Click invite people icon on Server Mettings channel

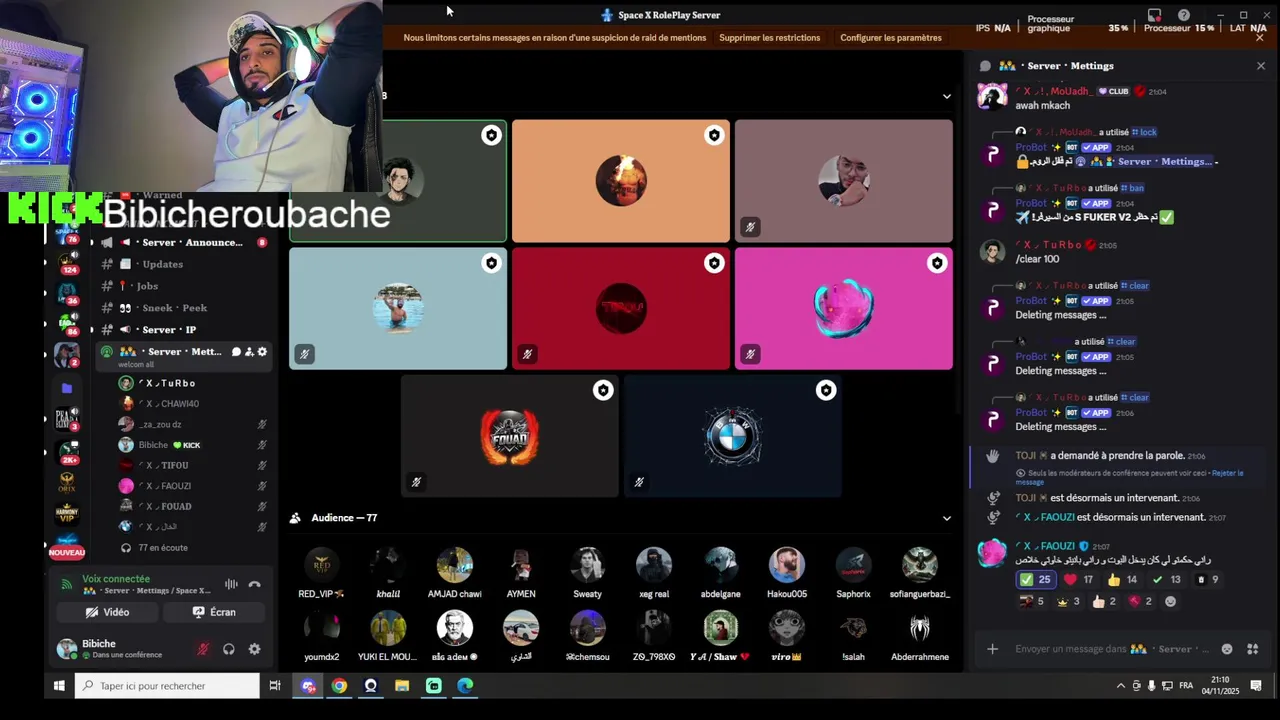249,352
